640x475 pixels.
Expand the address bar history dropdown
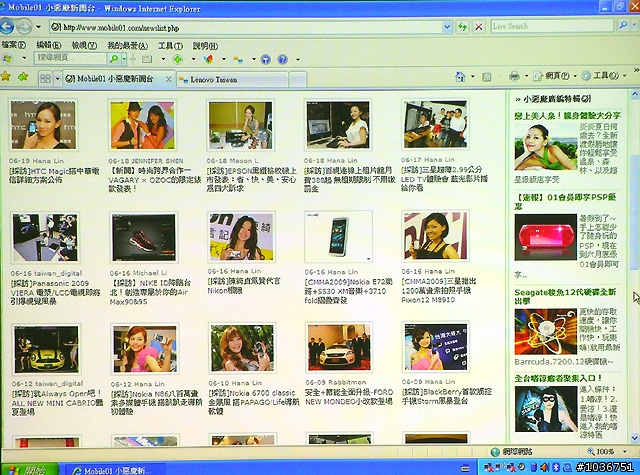click(x=447, y=27)
